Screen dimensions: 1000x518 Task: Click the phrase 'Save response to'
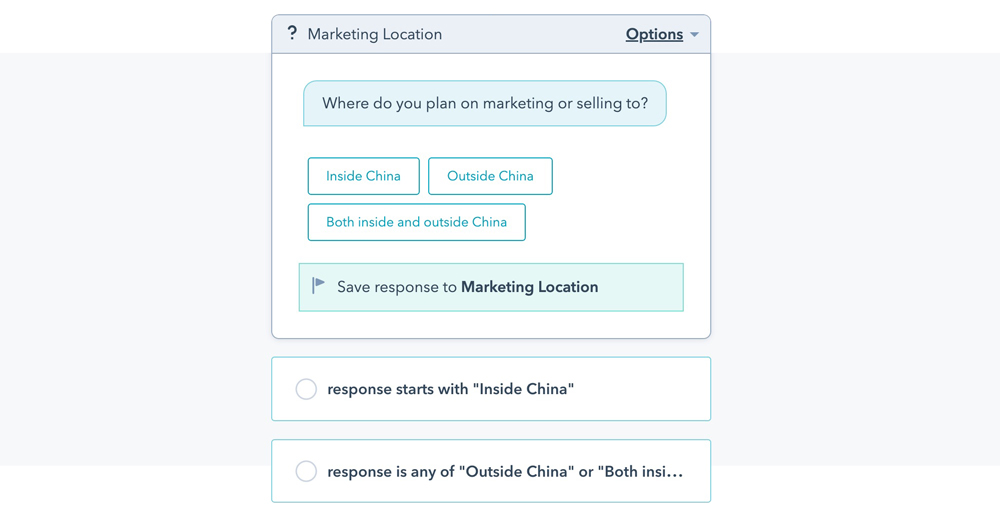[396, 287]
